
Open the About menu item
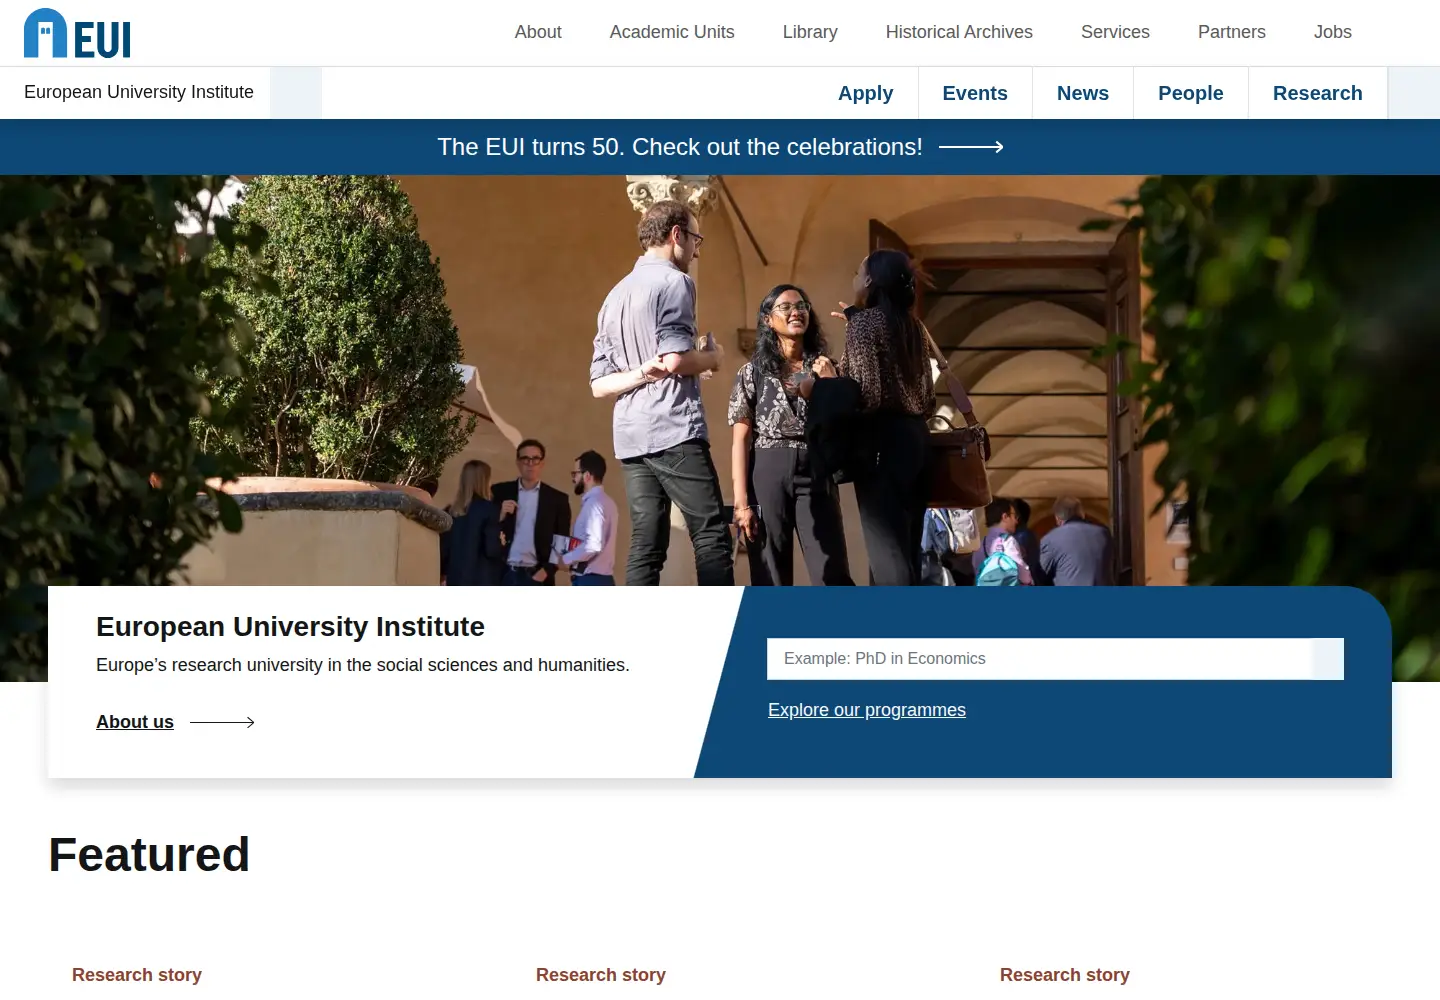(x=538, y=32)
